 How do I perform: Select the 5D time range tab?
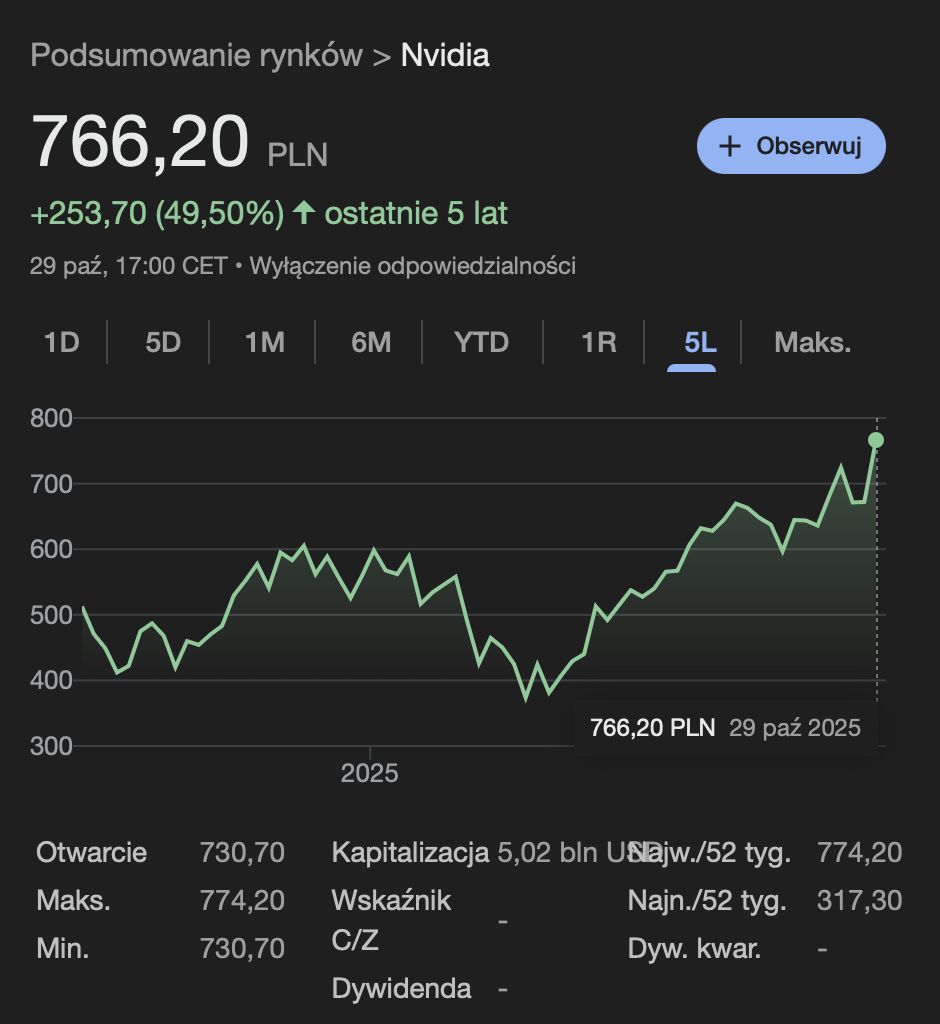163,343
